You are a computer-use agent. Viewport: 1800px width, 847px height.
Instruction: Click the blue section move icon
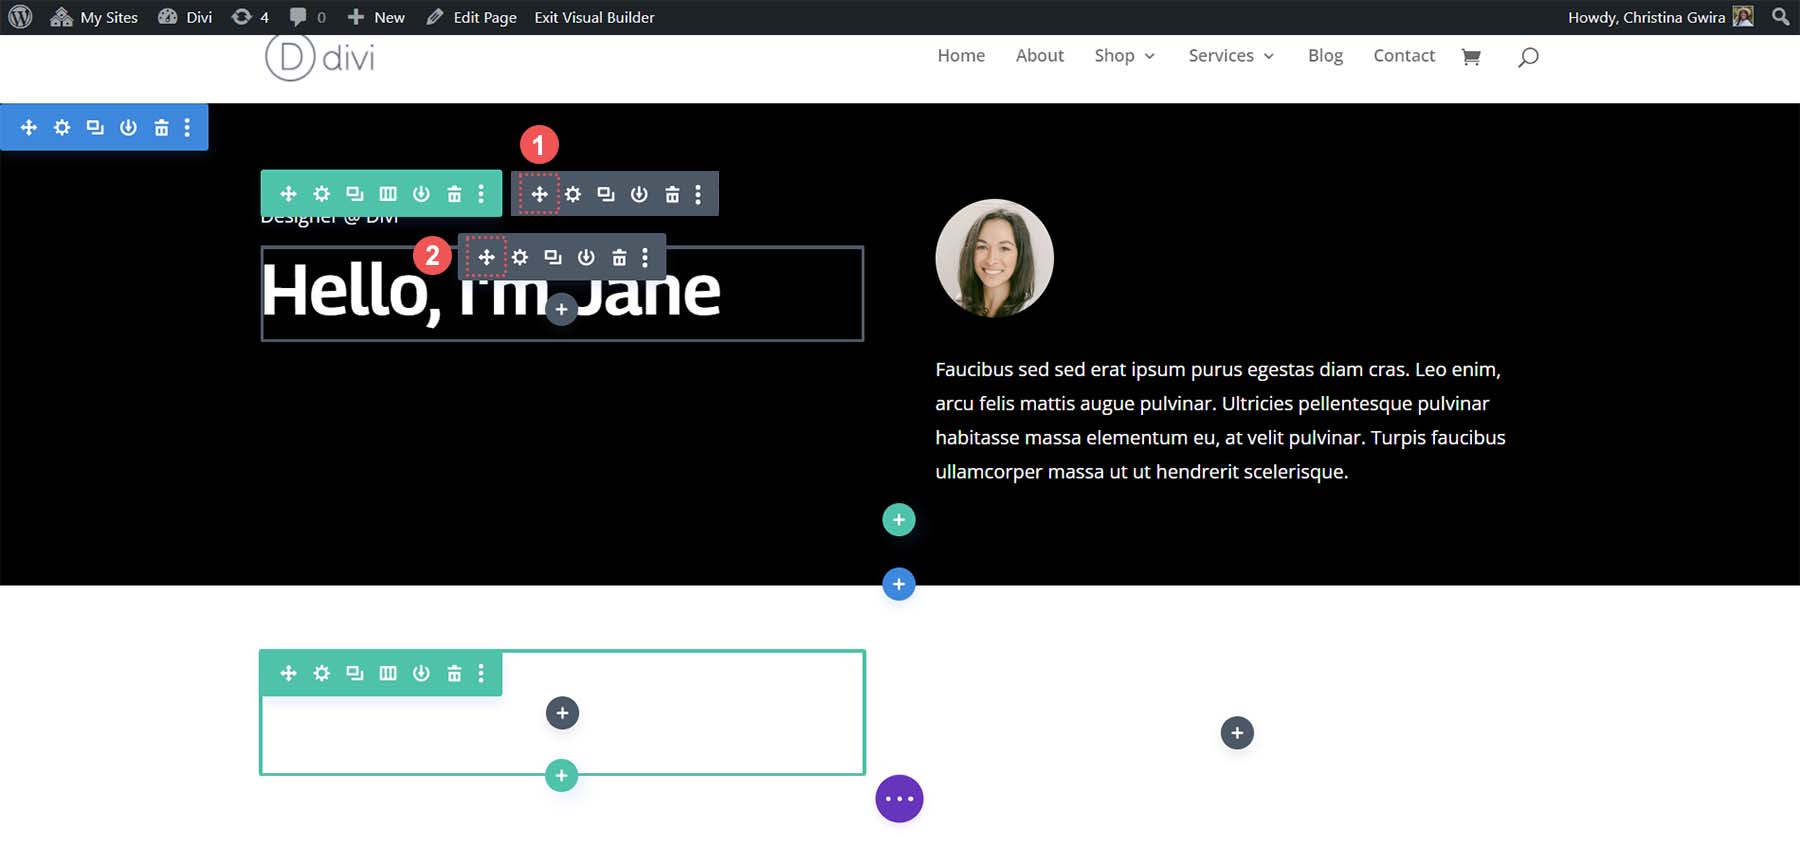pyautogui.click(x=29, y=128)
